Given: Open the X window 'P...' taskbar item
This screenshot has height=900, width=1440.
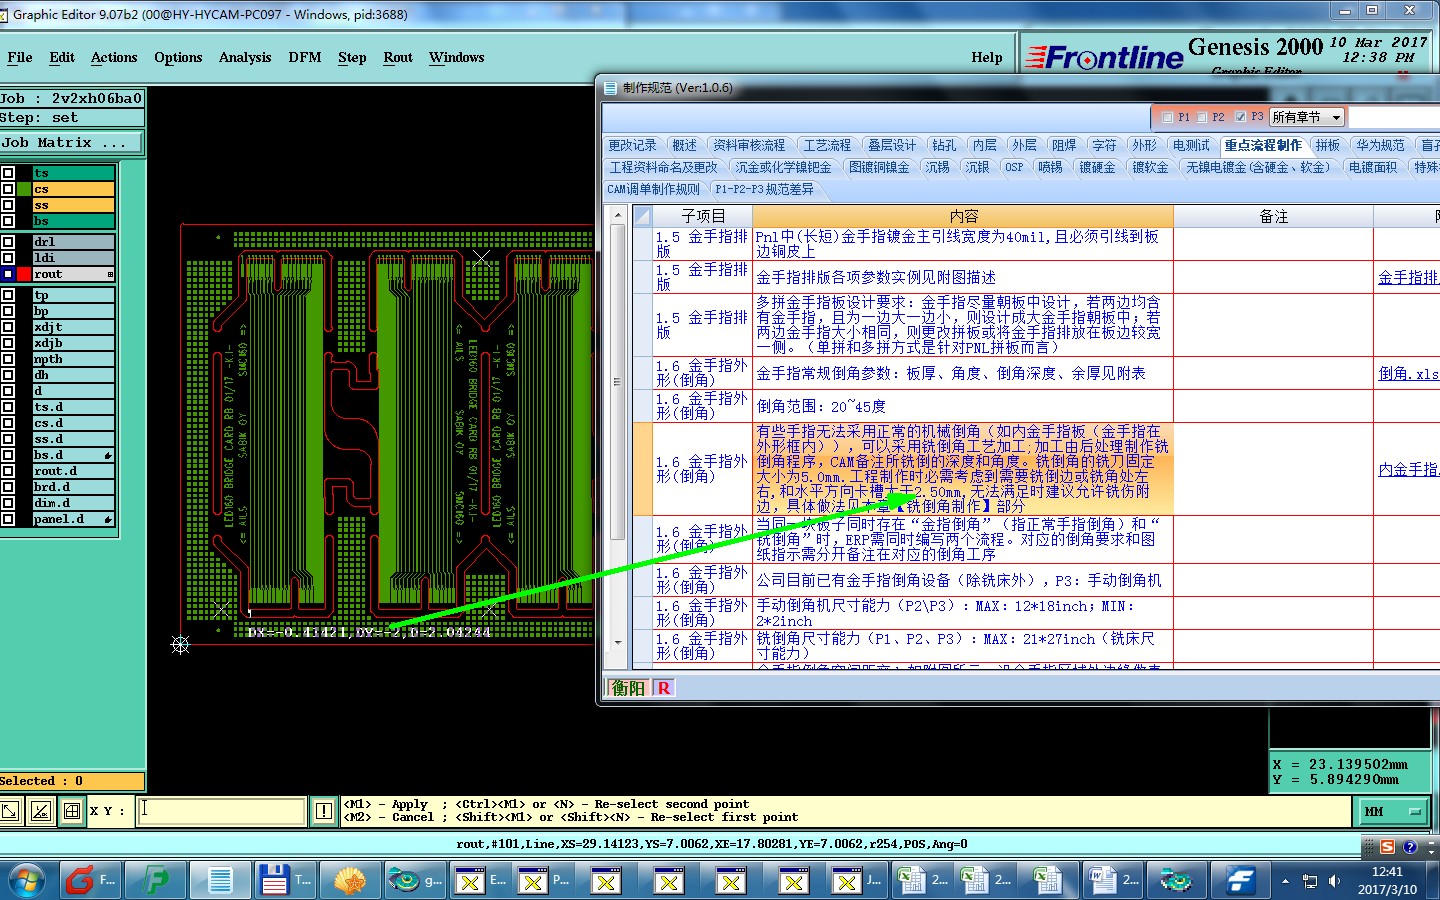Looking at the screenshot, I should tap(544, 880).
